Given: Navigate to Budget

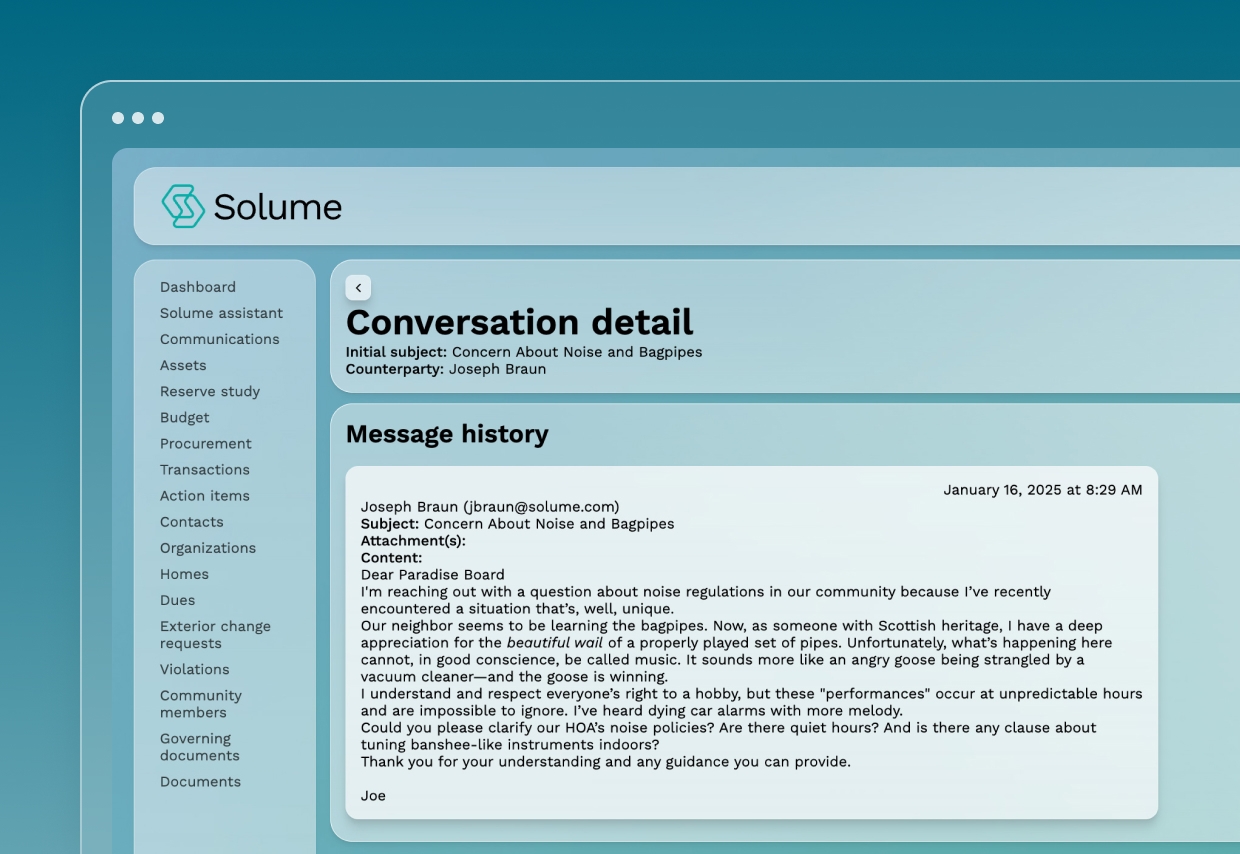Looking at the screenshot, I should coord(185,417).
